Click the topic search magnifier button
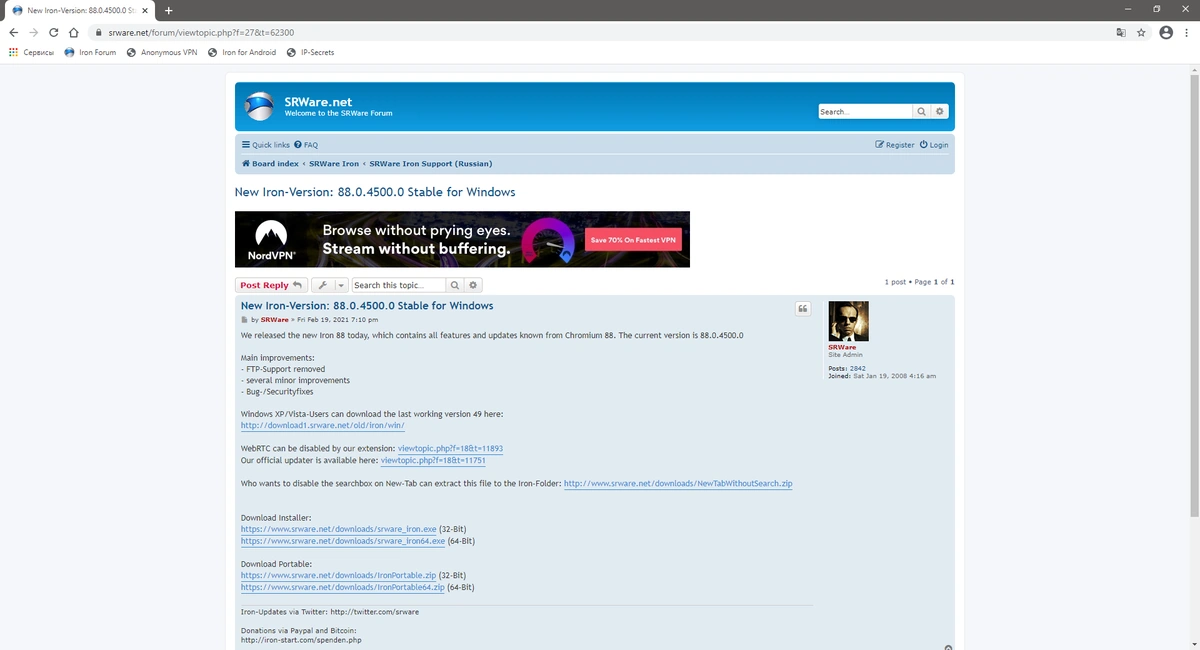Screen dimensions: 1200x650 click(x=455, y=285)
